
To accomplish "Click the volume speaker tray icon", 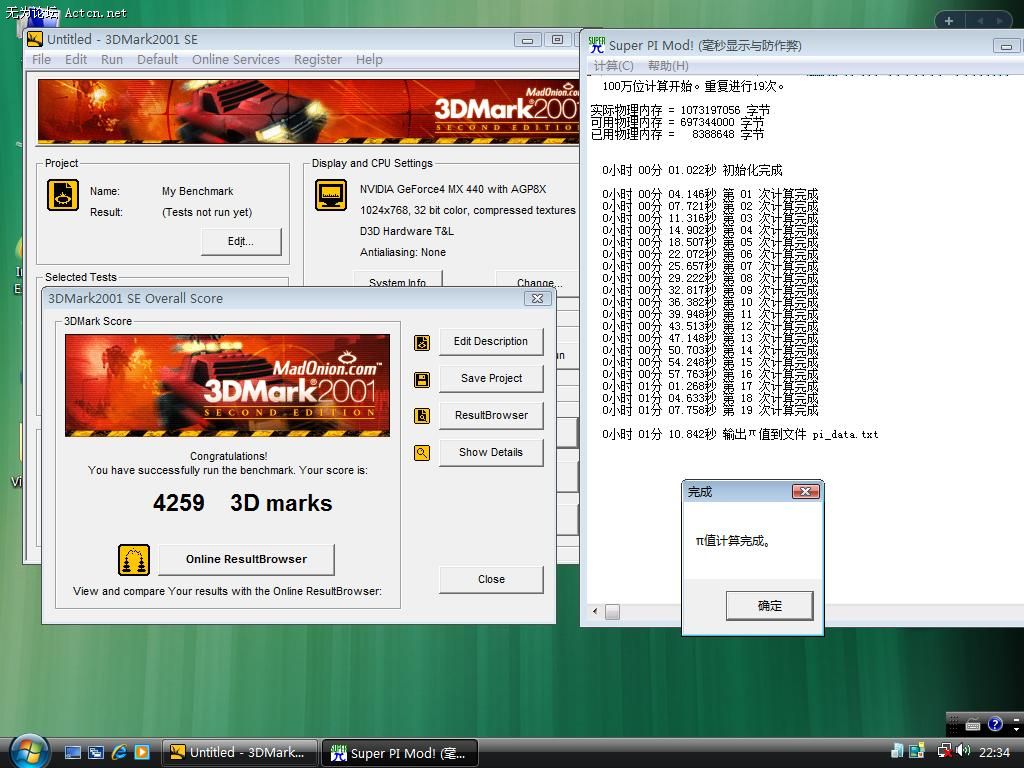I will (963, 751).
